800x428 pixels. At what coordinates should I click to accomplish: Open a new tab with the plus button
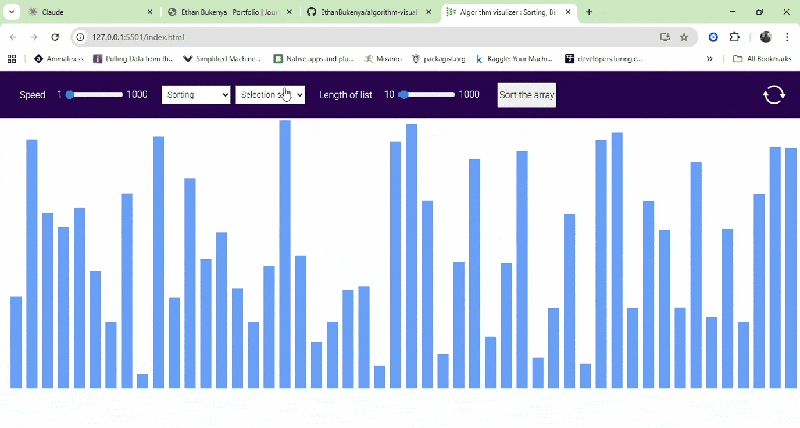tap(589, 12)
